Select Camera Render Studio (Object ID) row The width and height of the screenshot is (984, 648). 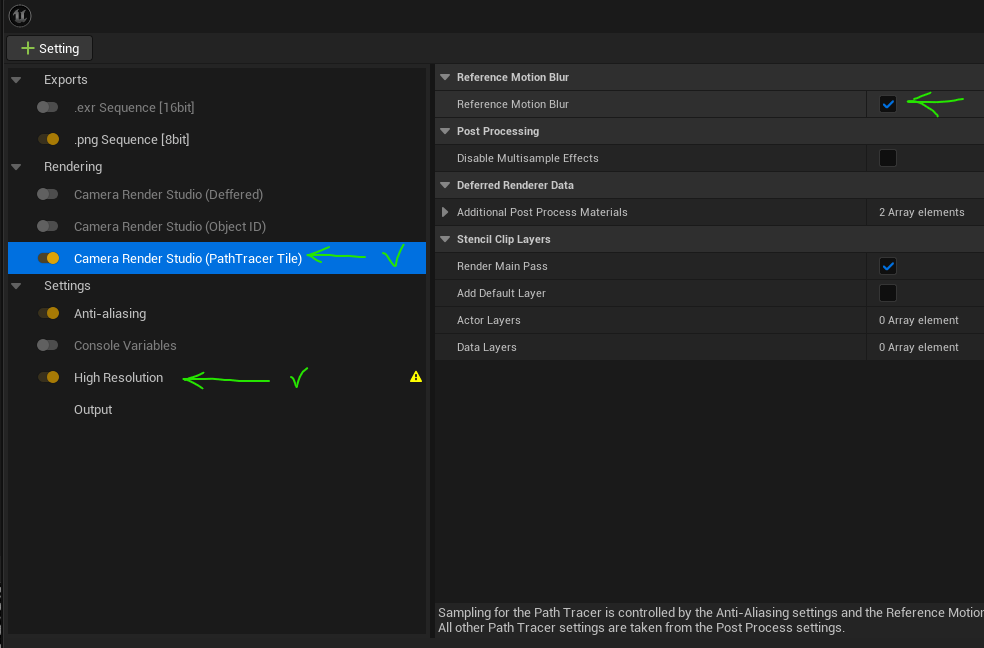(217, 226)
